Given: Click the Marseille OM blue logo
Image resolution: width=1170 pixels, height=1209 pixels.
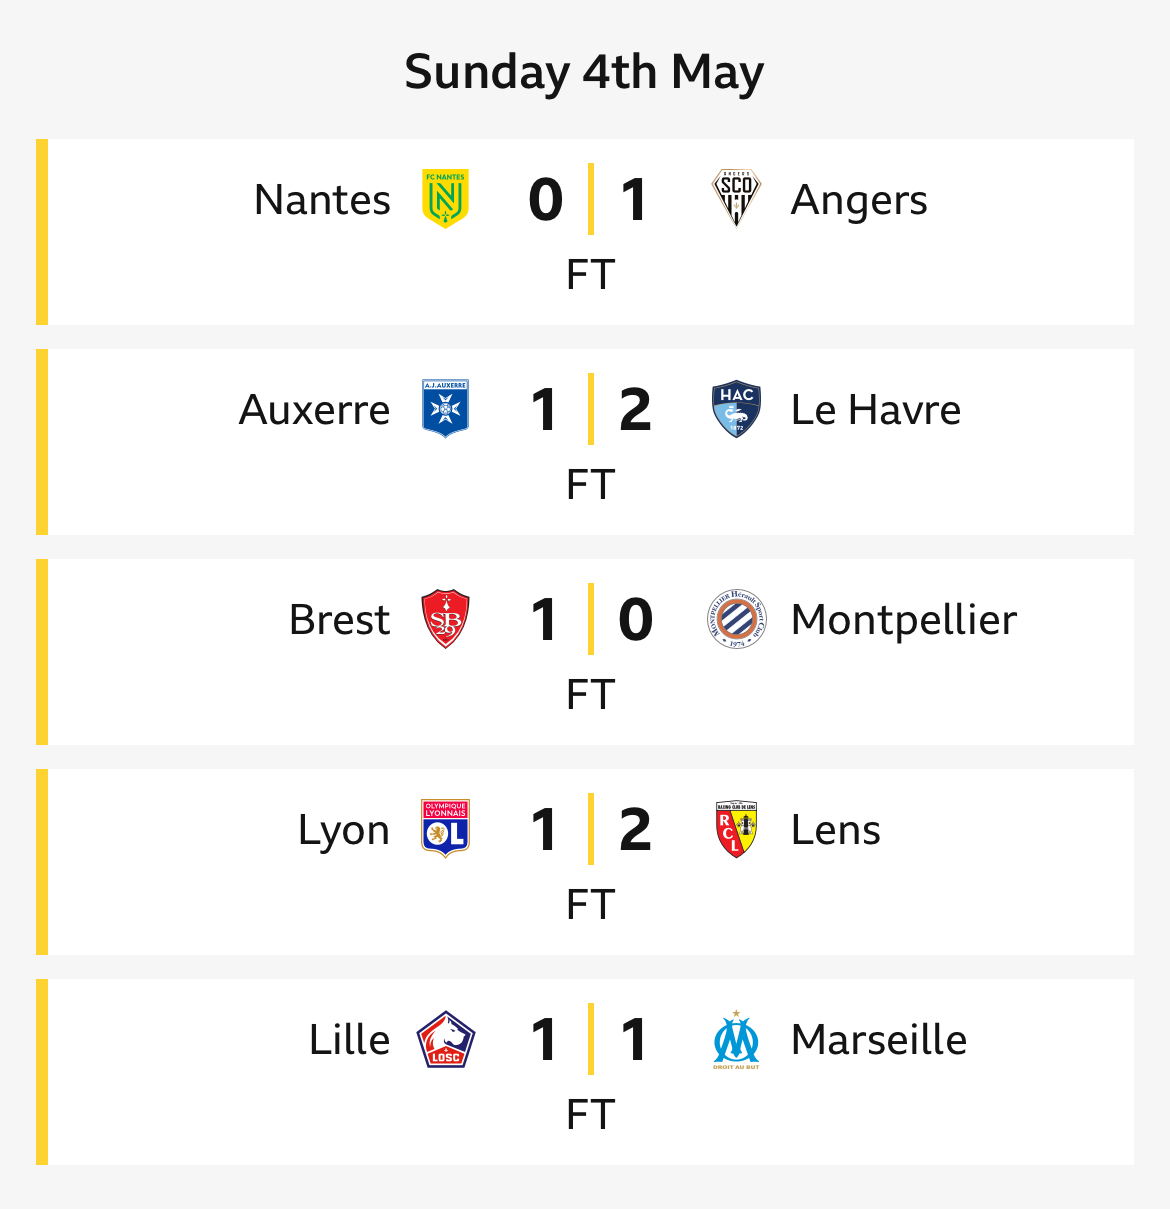Looking at the screenshot, I should [736, 1039].
